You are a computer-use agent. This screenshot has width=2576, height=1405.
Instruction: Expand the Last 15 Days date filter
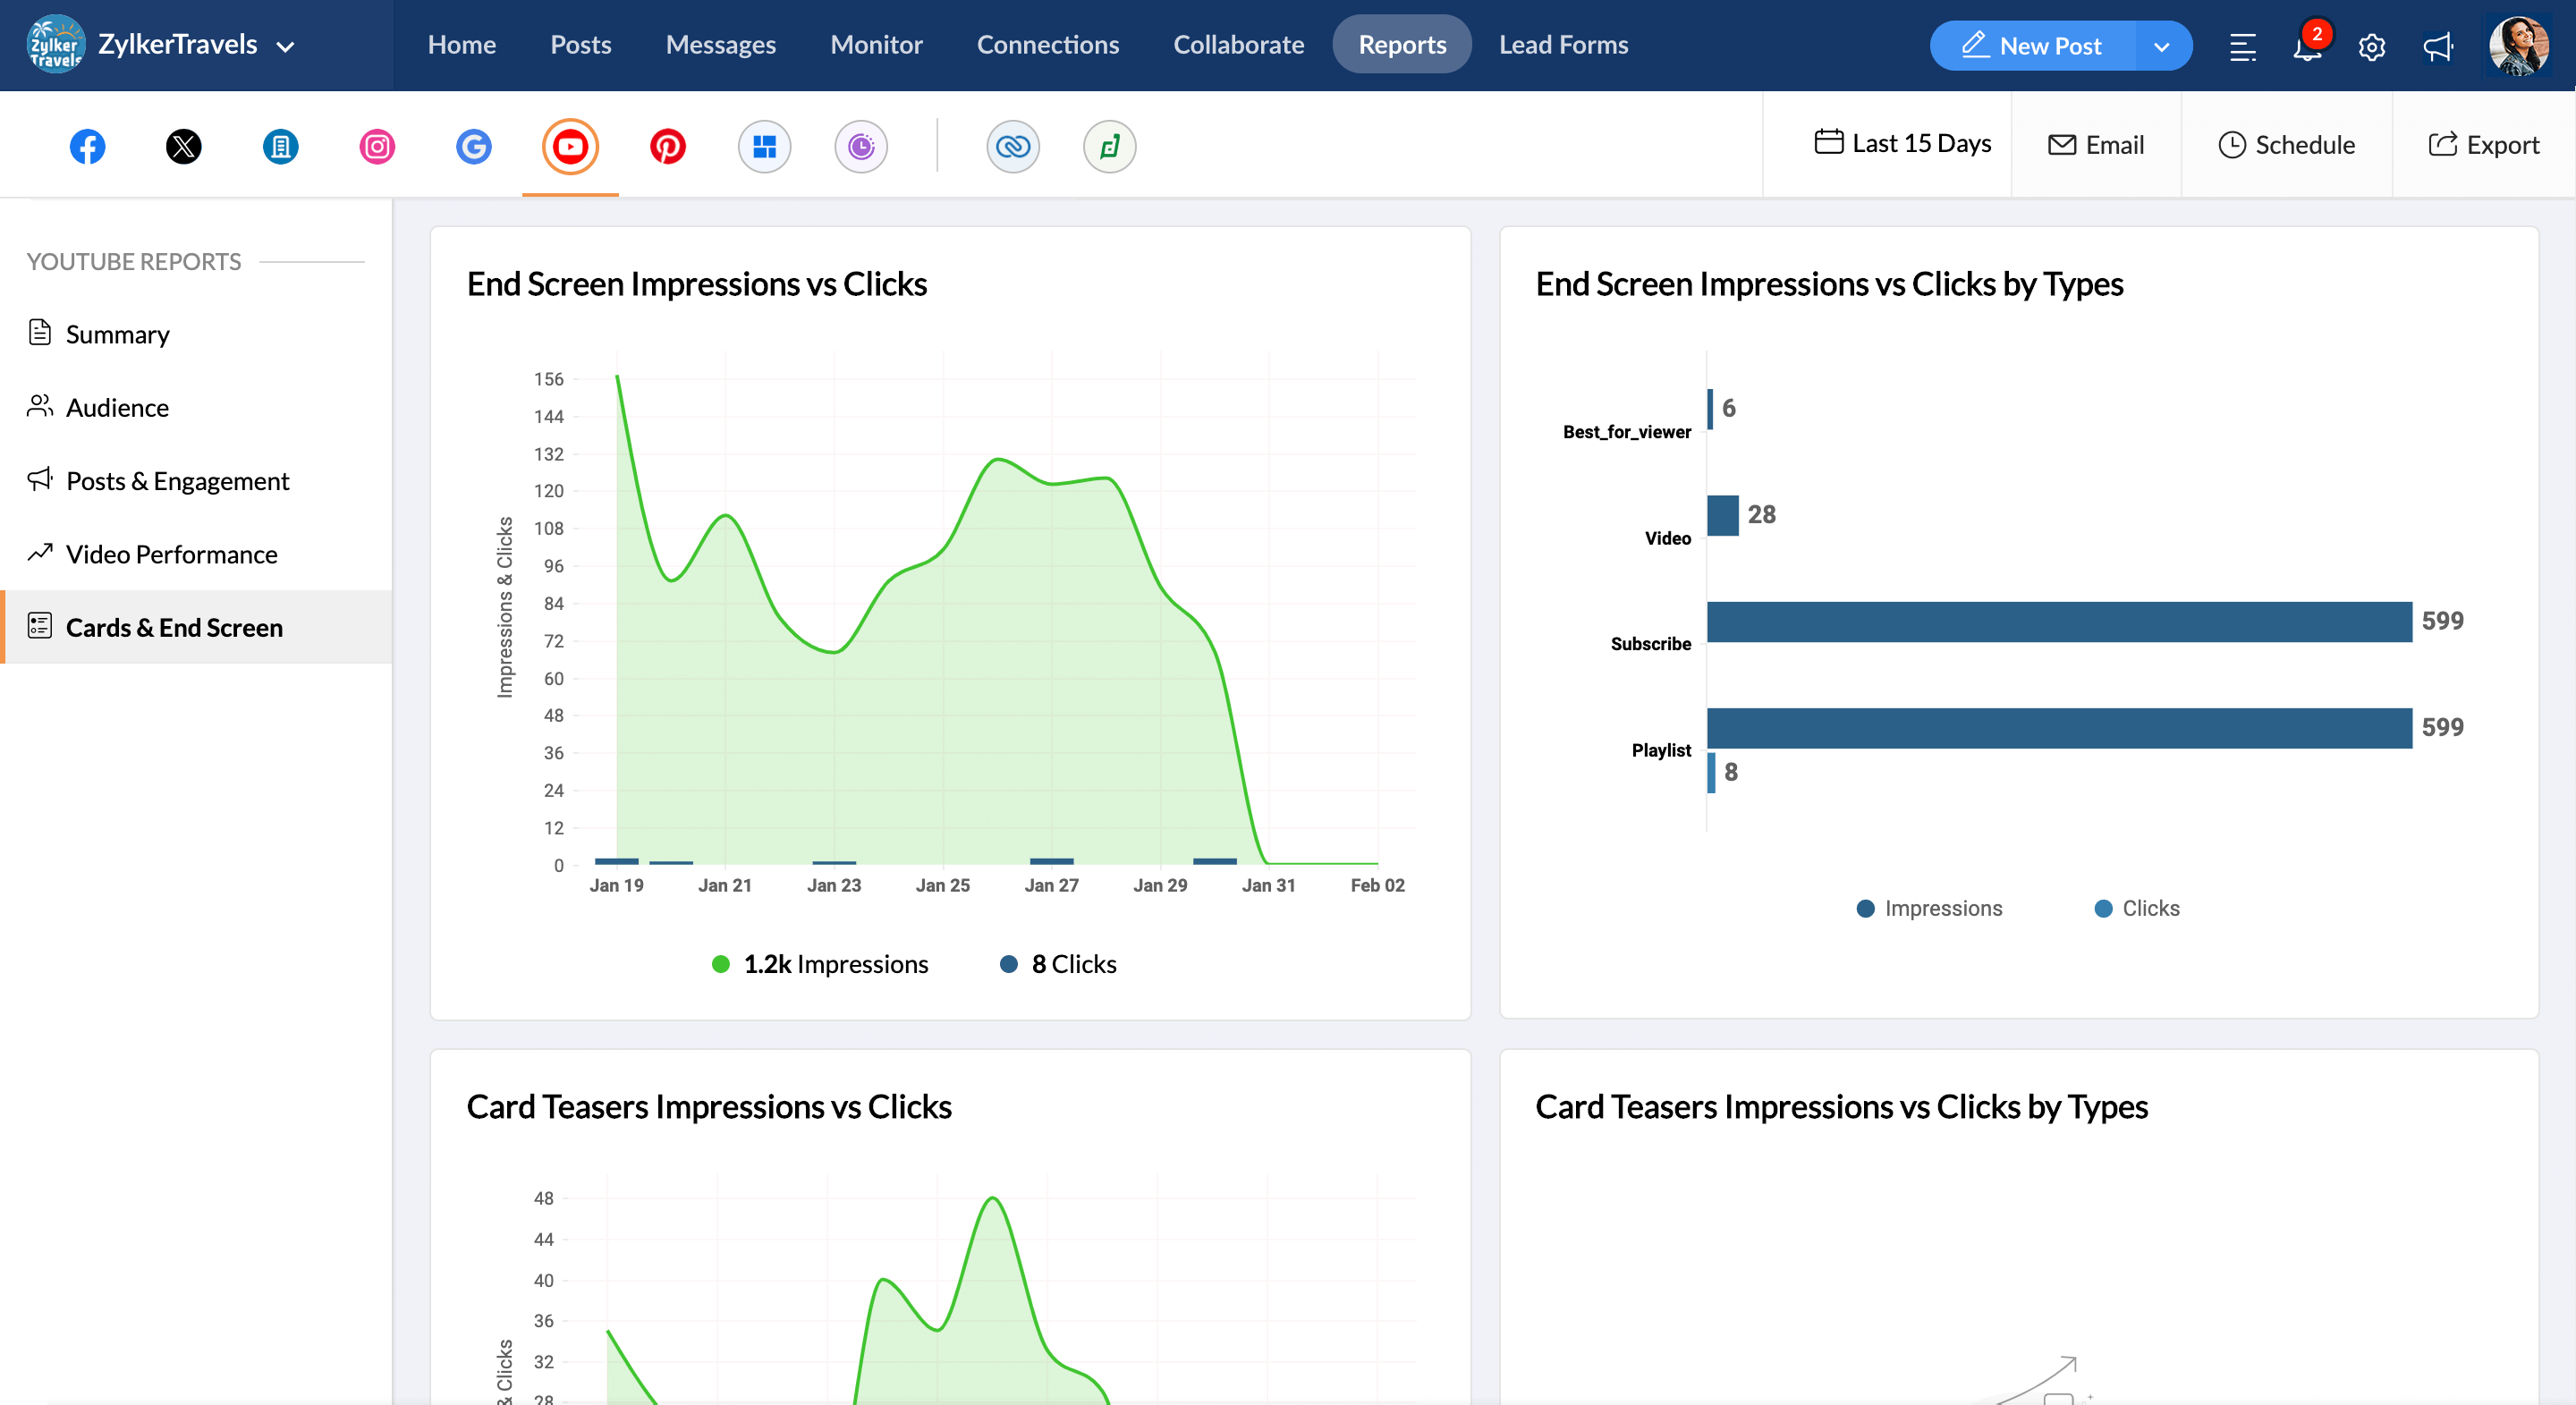click(1902, 144)
